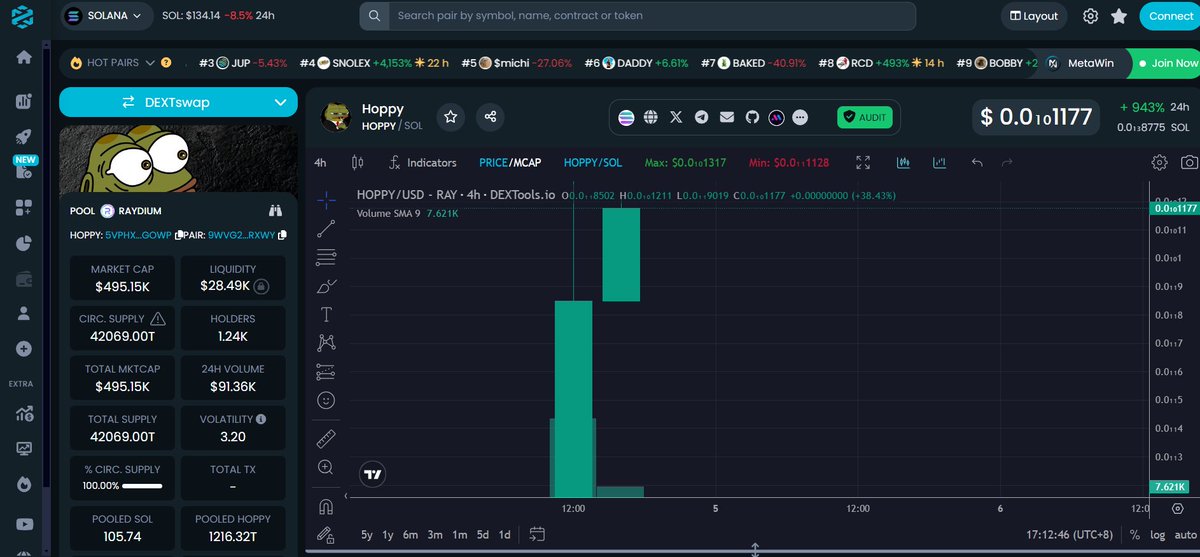
Task: Toggle percent scale on price axis
Action: pyautogui.click(x=1135, y=534)
